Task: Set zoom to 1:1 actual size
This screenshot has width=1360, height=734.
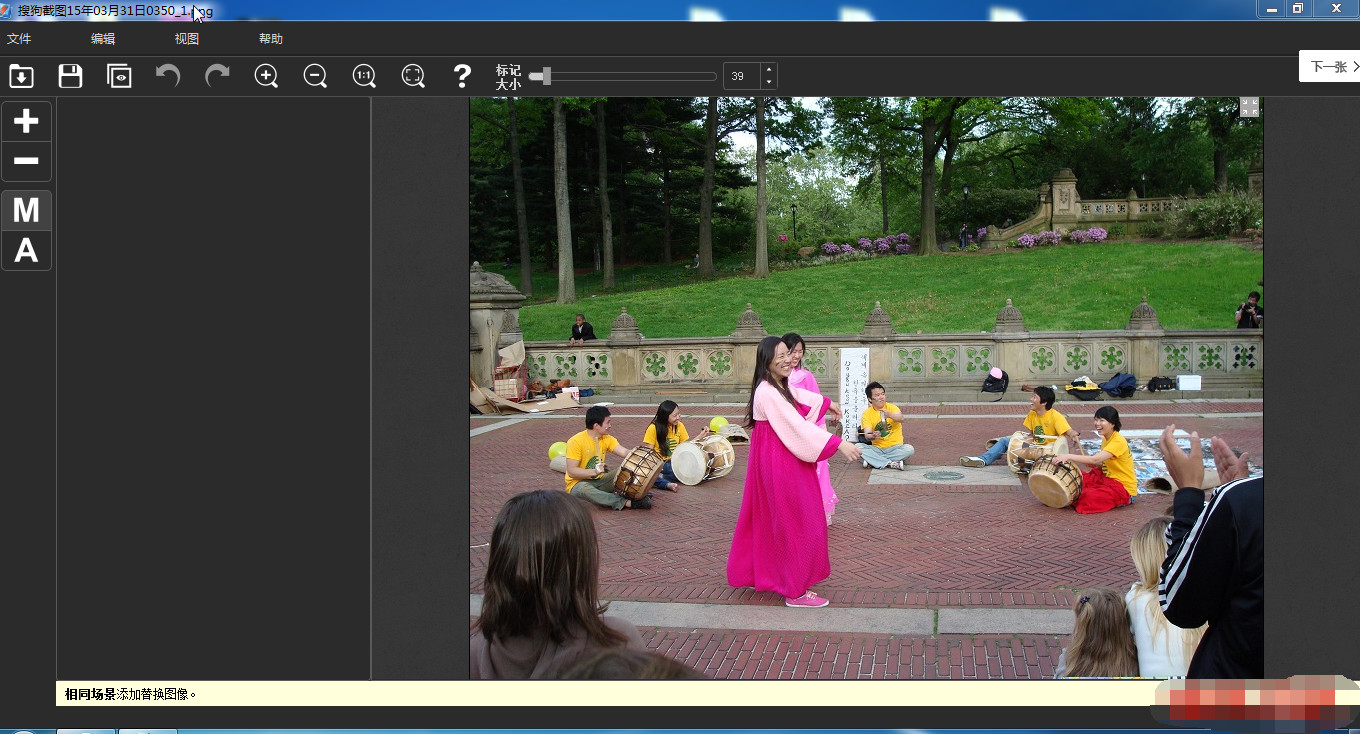Action: [x=364, y=76]
